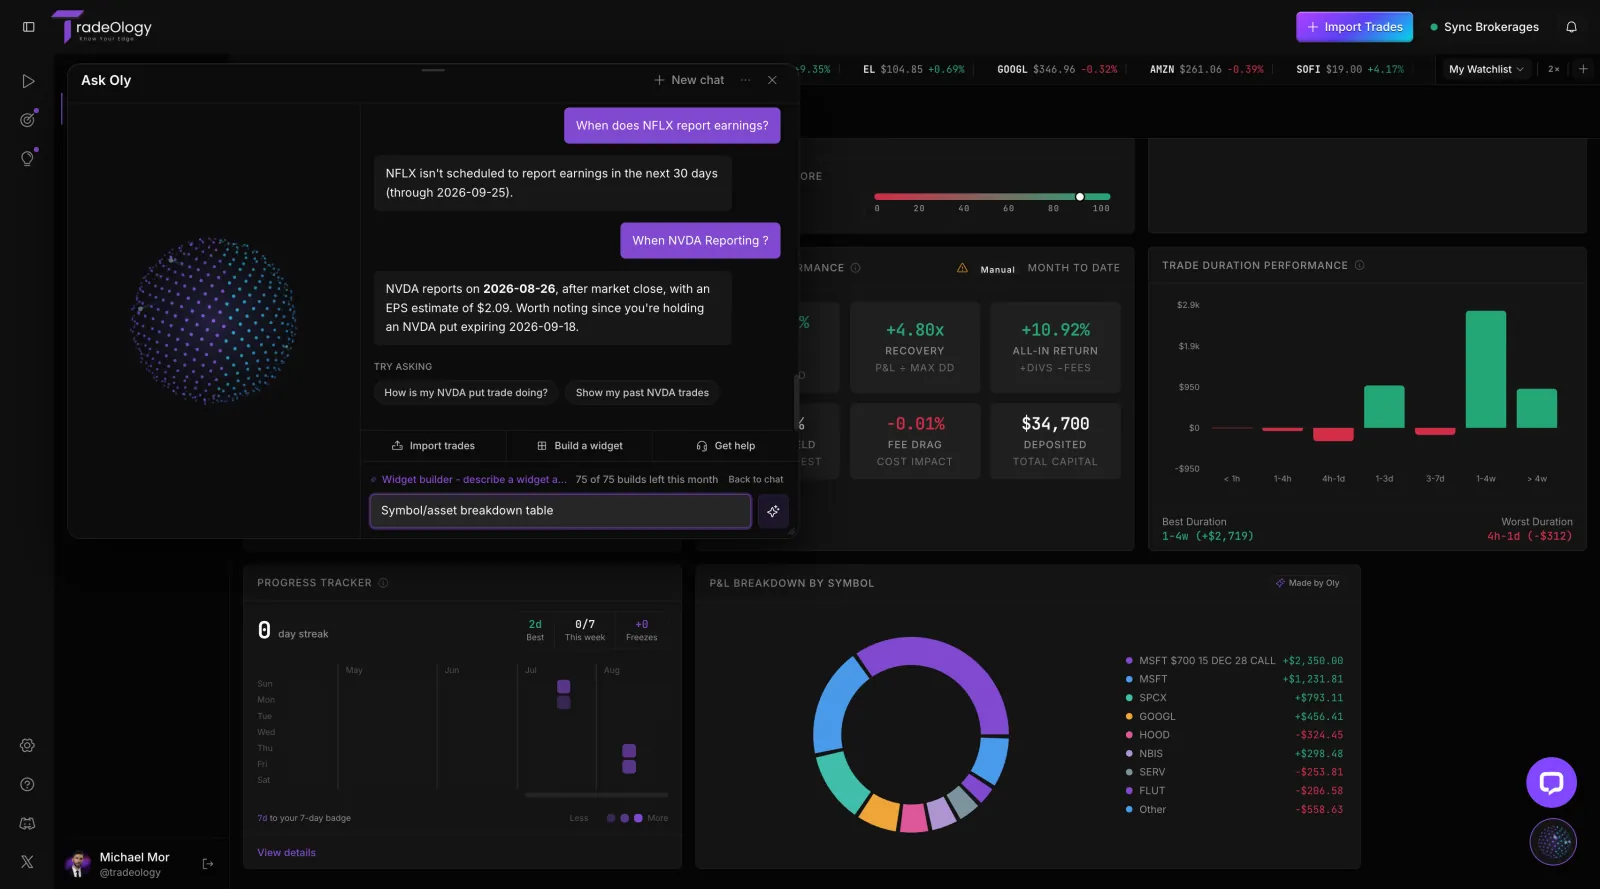Screen dimensions: 1600x889
Task: Open the Ask Oly three-dots menu
Action: (x=745, y=80)
